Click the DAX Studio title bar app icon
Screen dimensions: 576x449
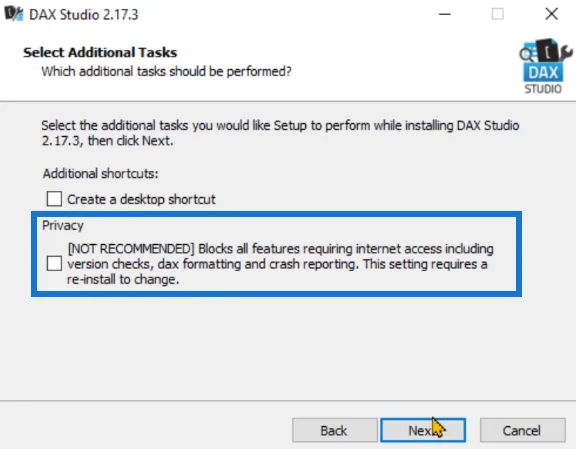coord(14,14)
